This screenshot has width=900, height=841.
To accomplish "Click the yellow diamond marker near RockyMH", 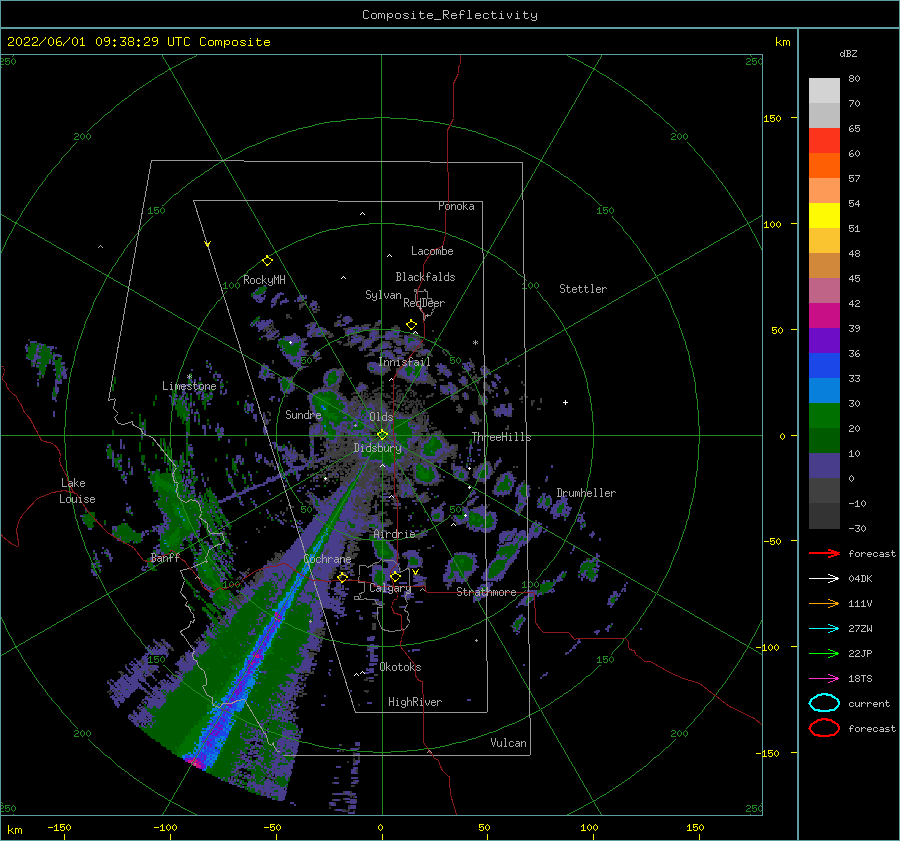I will (267, 261).
